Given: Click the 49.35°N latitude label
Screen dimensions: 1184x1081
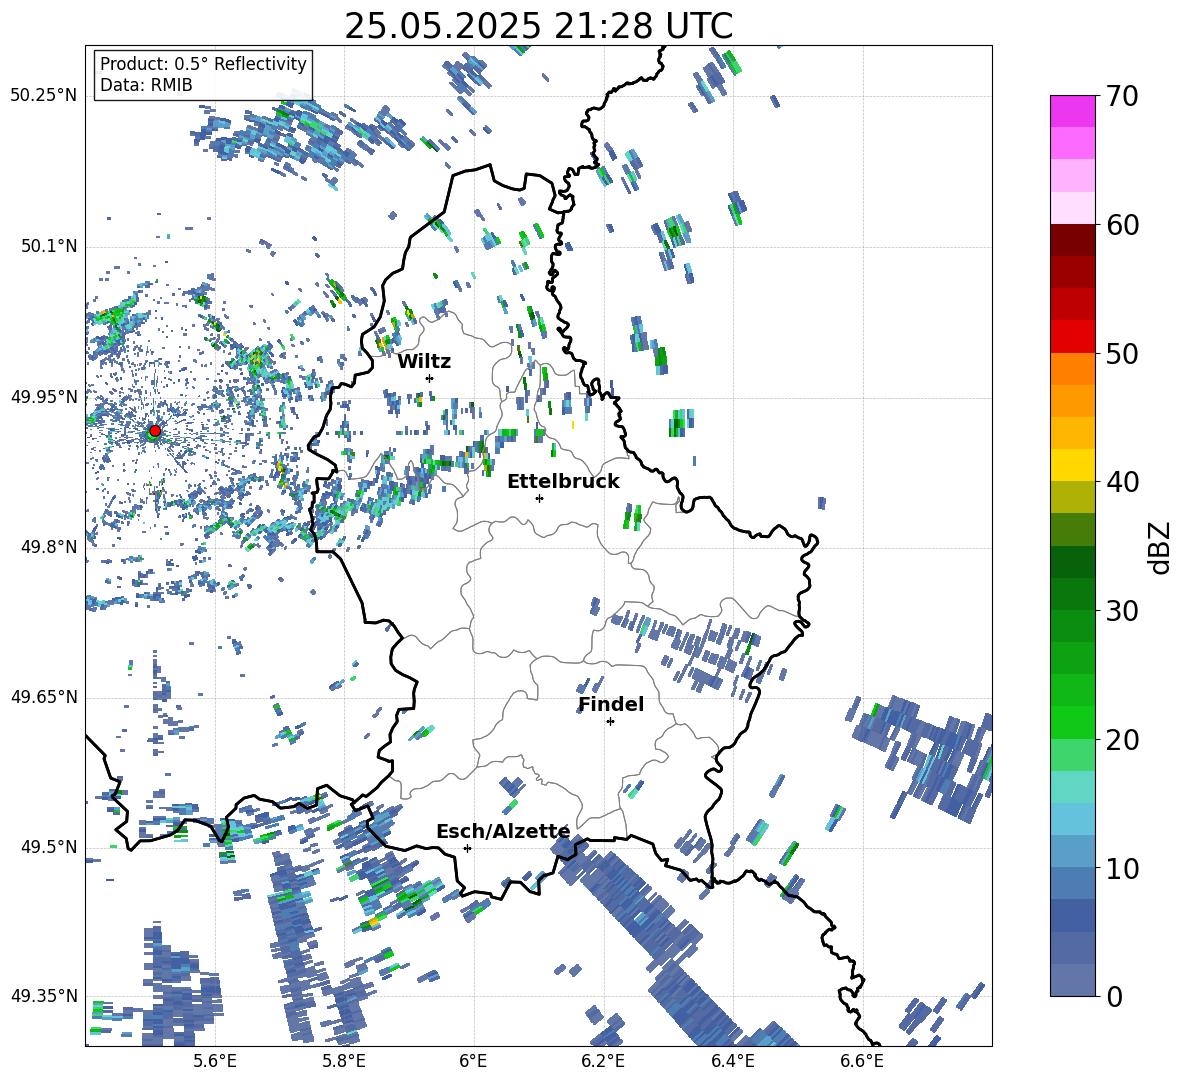Looking at the screenshot, I should (x=44, y=996).
